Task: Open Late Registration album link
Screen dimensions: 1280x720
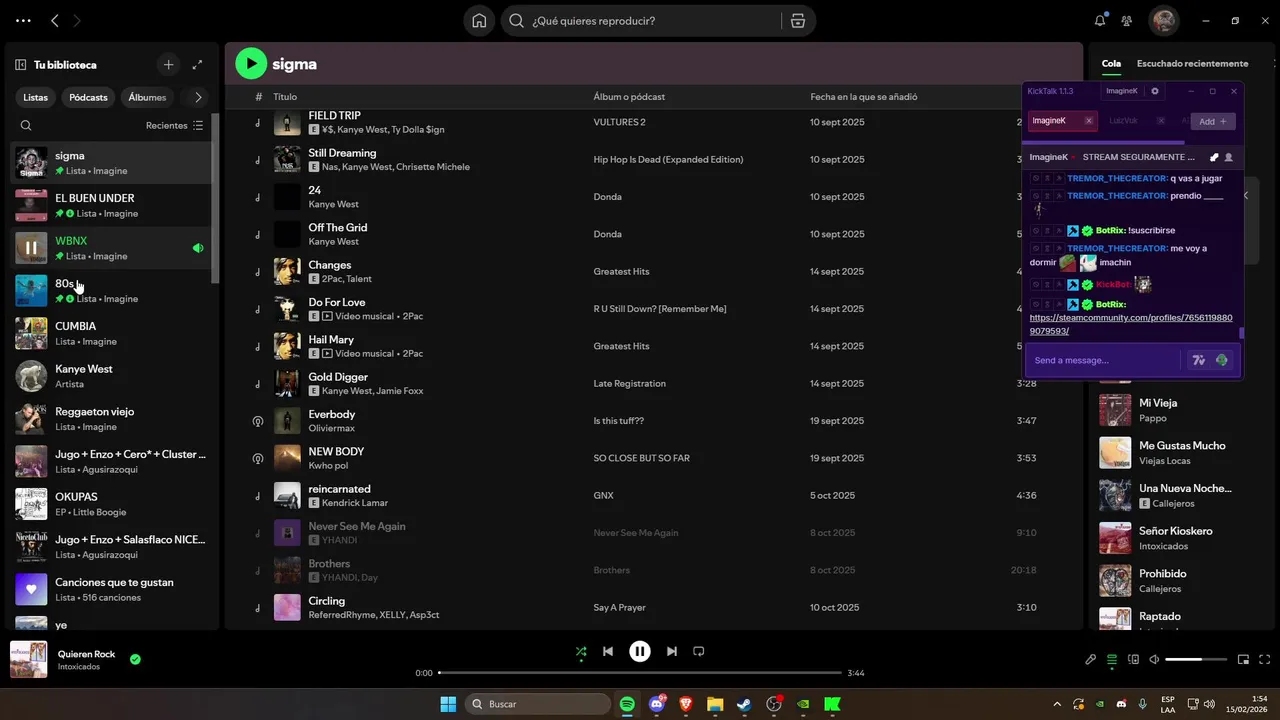Action: coord(629,384)
